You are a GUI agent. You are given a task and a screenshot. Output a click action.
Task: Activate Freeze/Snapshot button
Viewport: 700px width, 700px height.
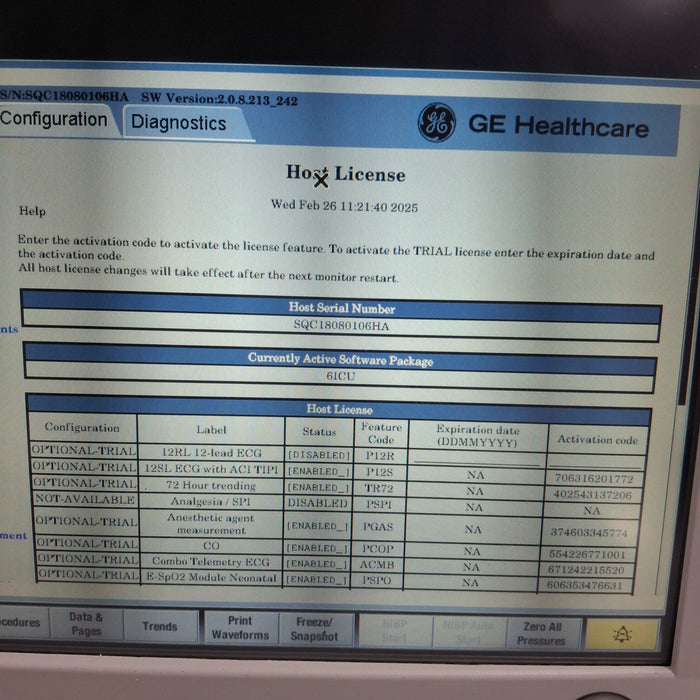(314, 629)
